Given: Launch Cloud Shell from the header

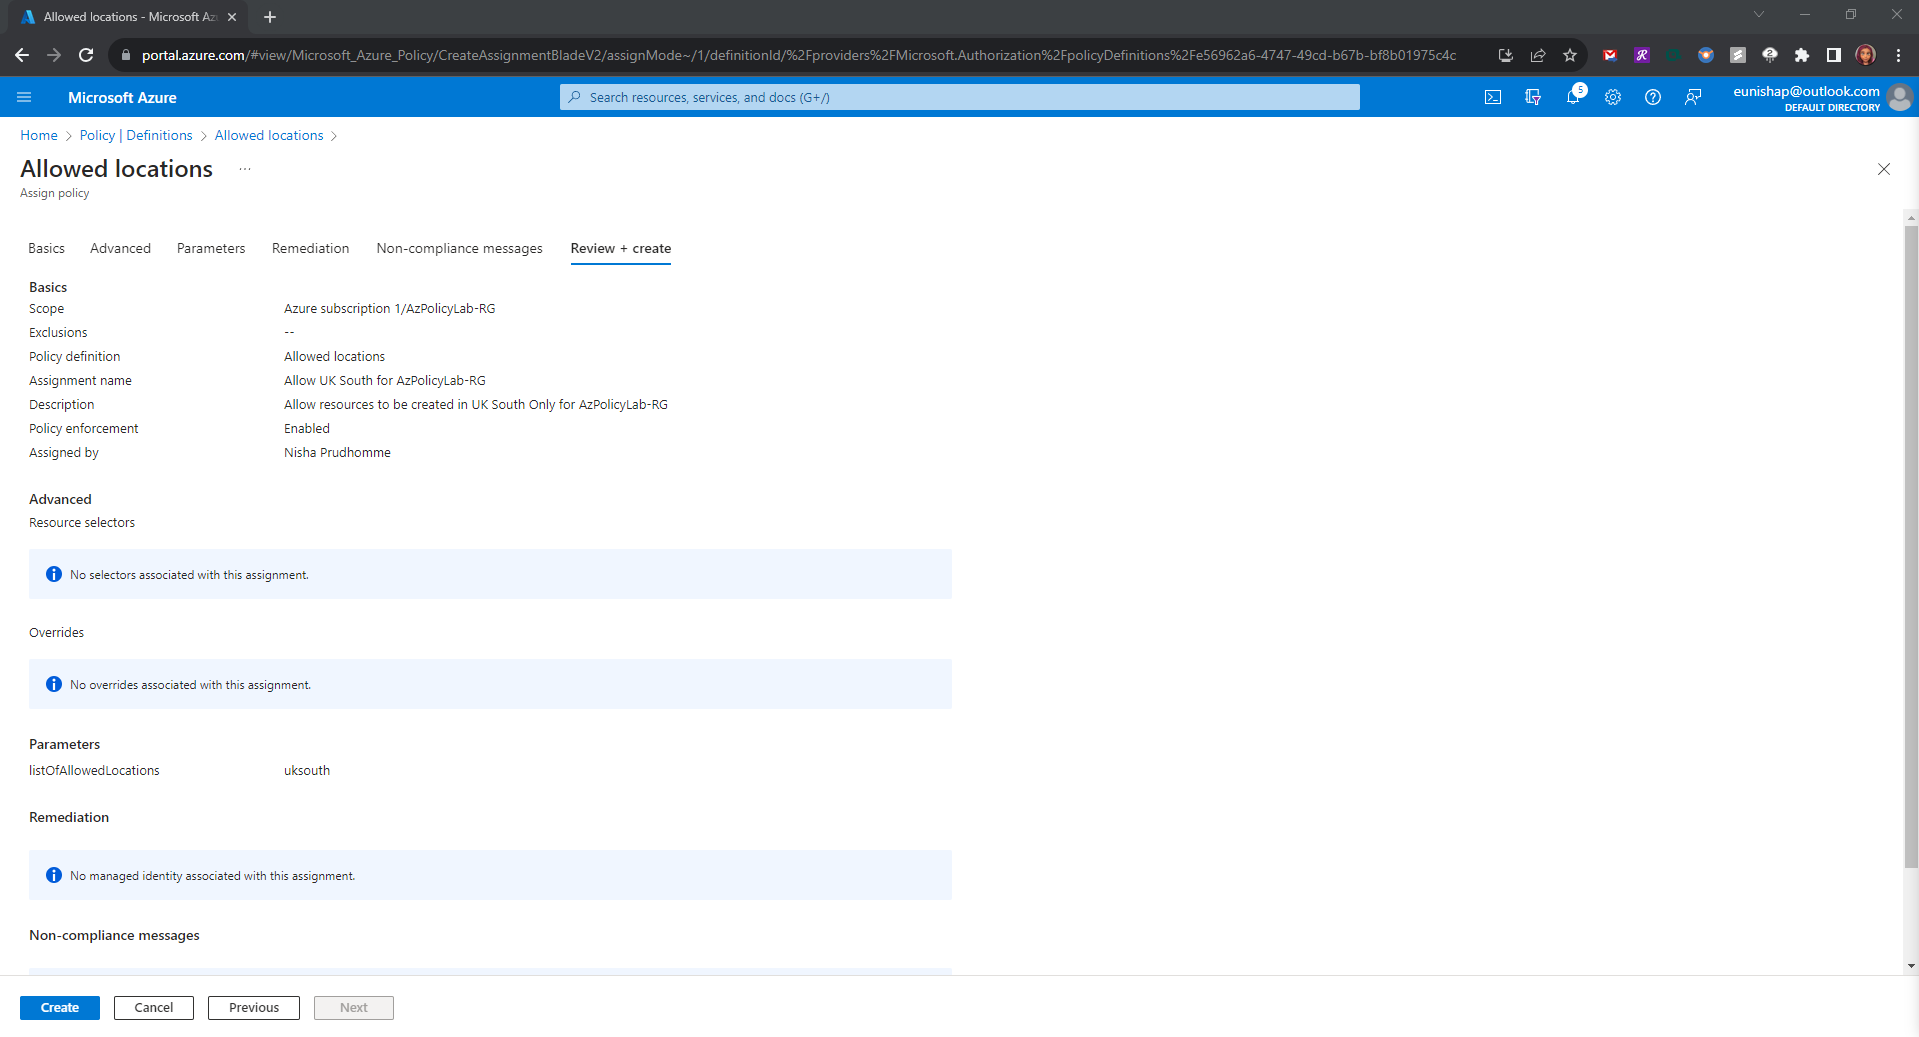Looking at the screenshot, I should coord(1492,97).
